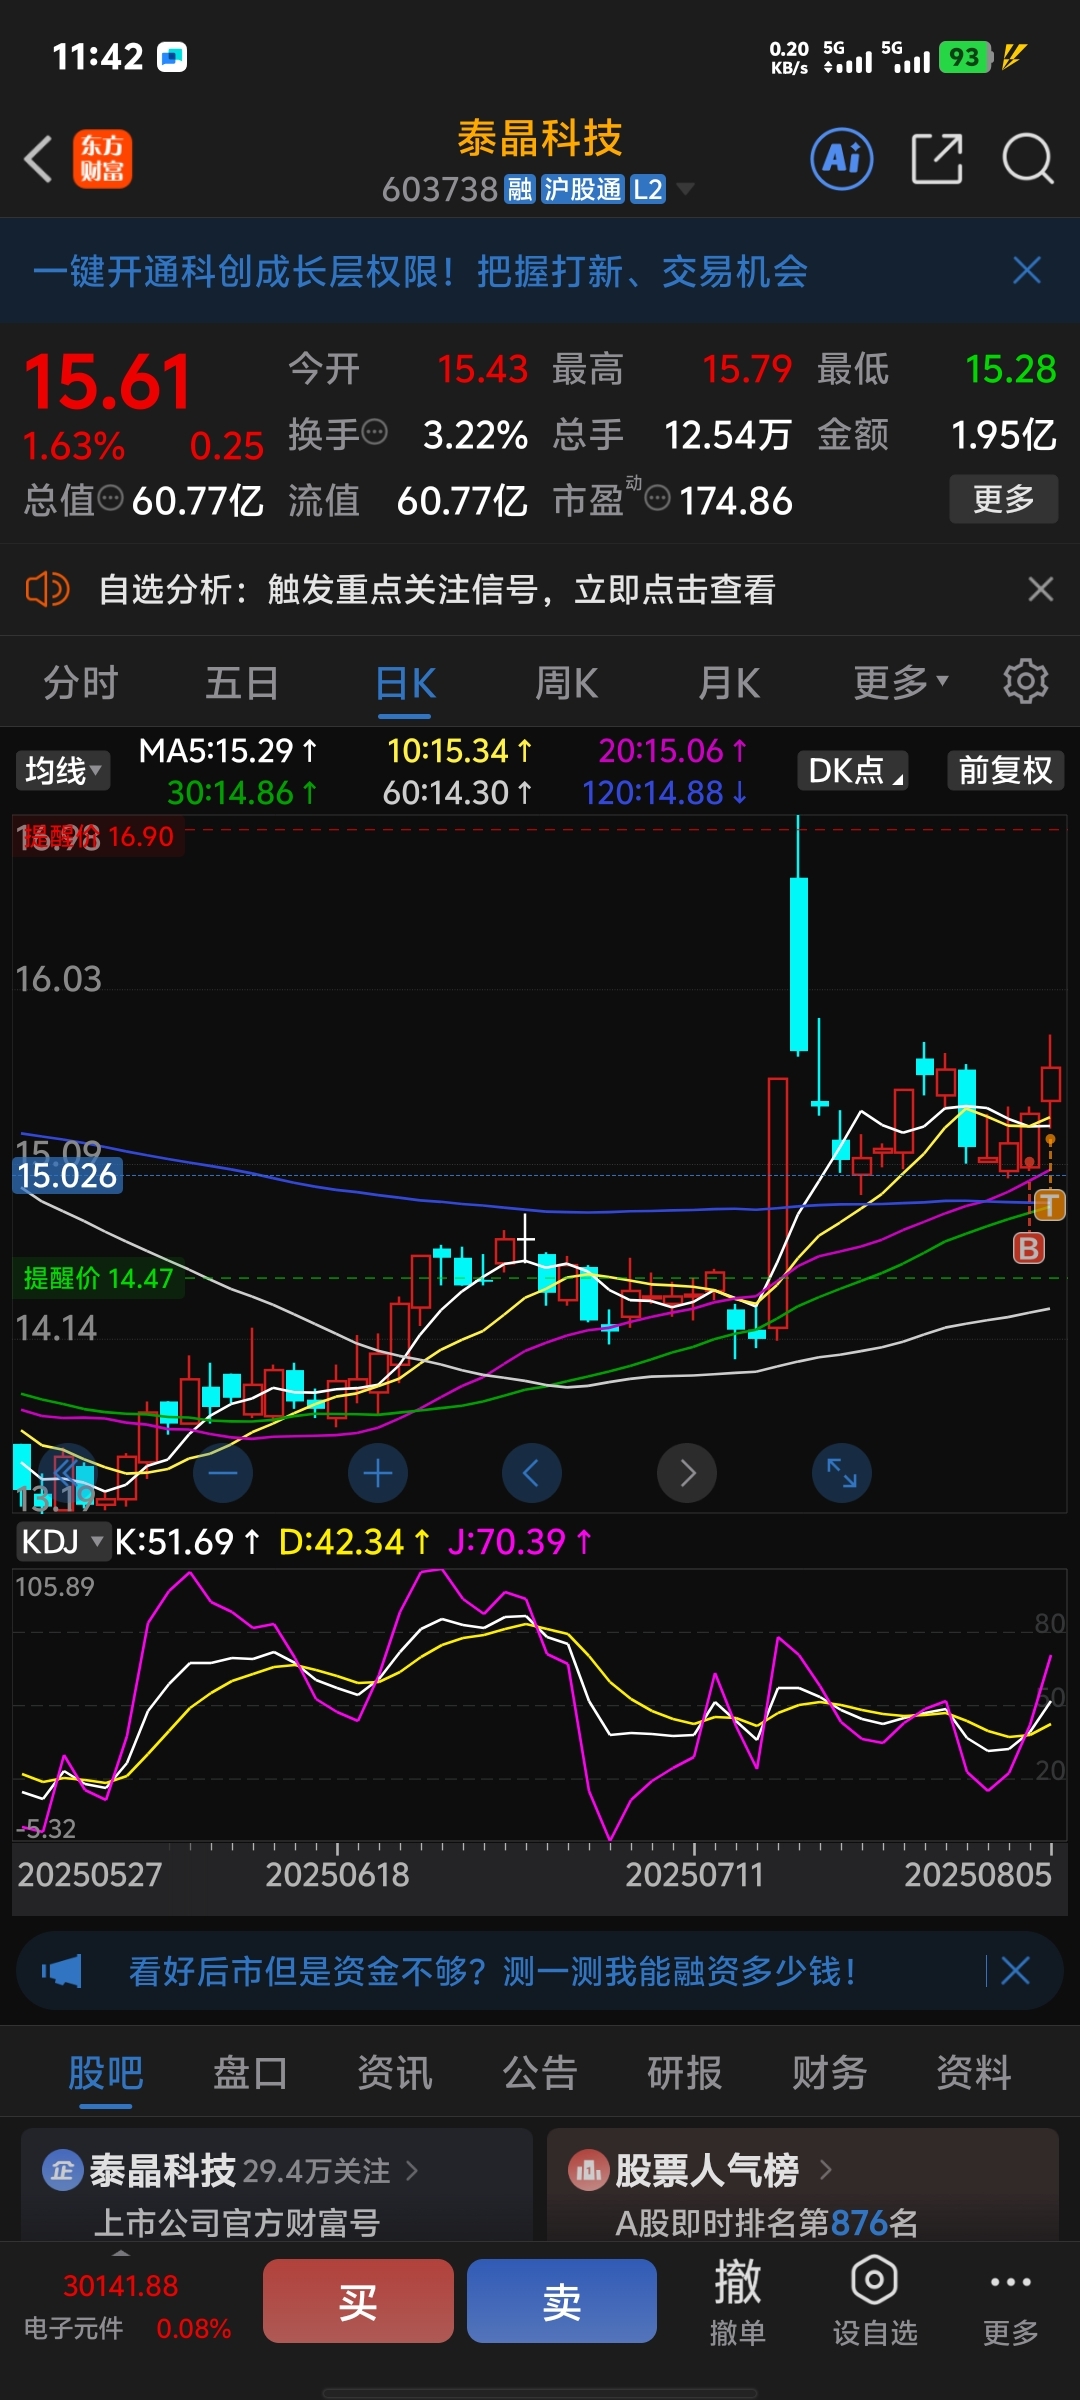Open the 资料 tab
This screenshot has width=1080, height=2400.
pyautogui.click(x=974, y=2072)
